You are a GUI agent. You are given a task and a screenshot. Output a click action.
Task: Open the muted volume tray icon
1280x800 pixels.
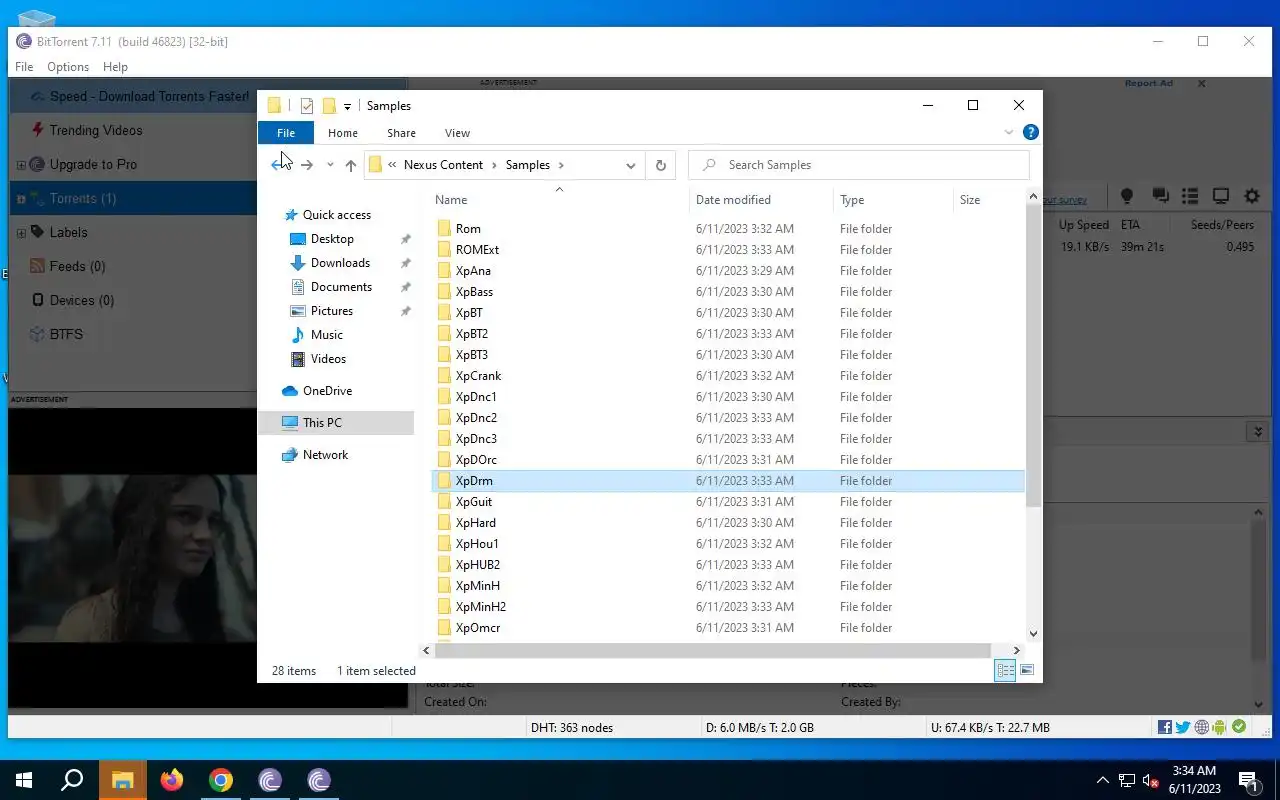(x=1151, y=781)
